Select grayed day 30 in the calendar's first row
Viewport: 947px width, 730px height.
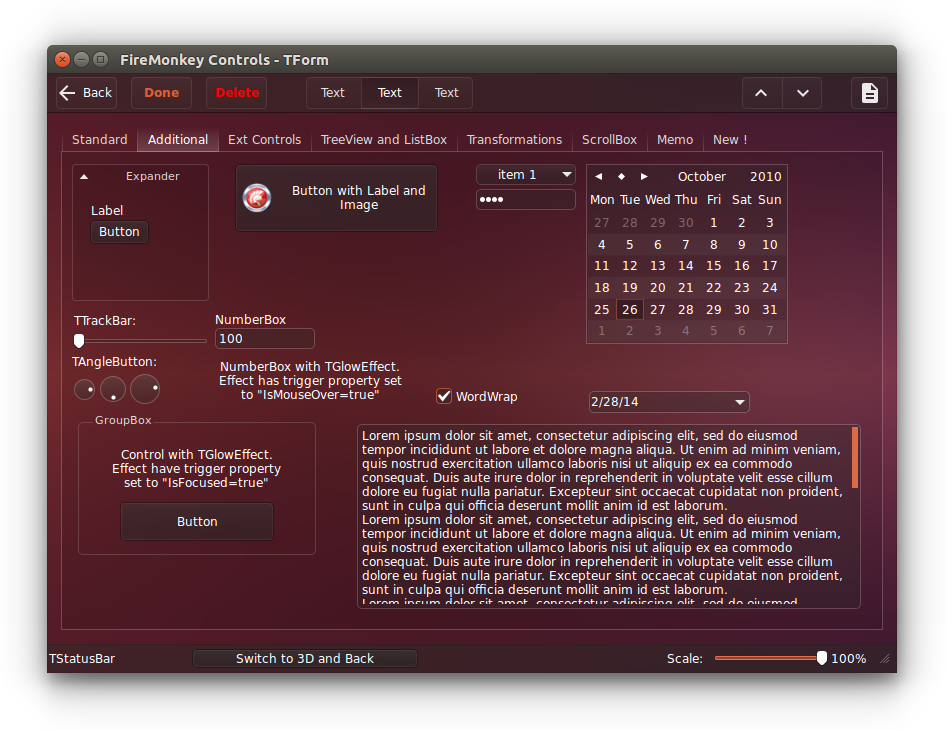click(685, 223)
